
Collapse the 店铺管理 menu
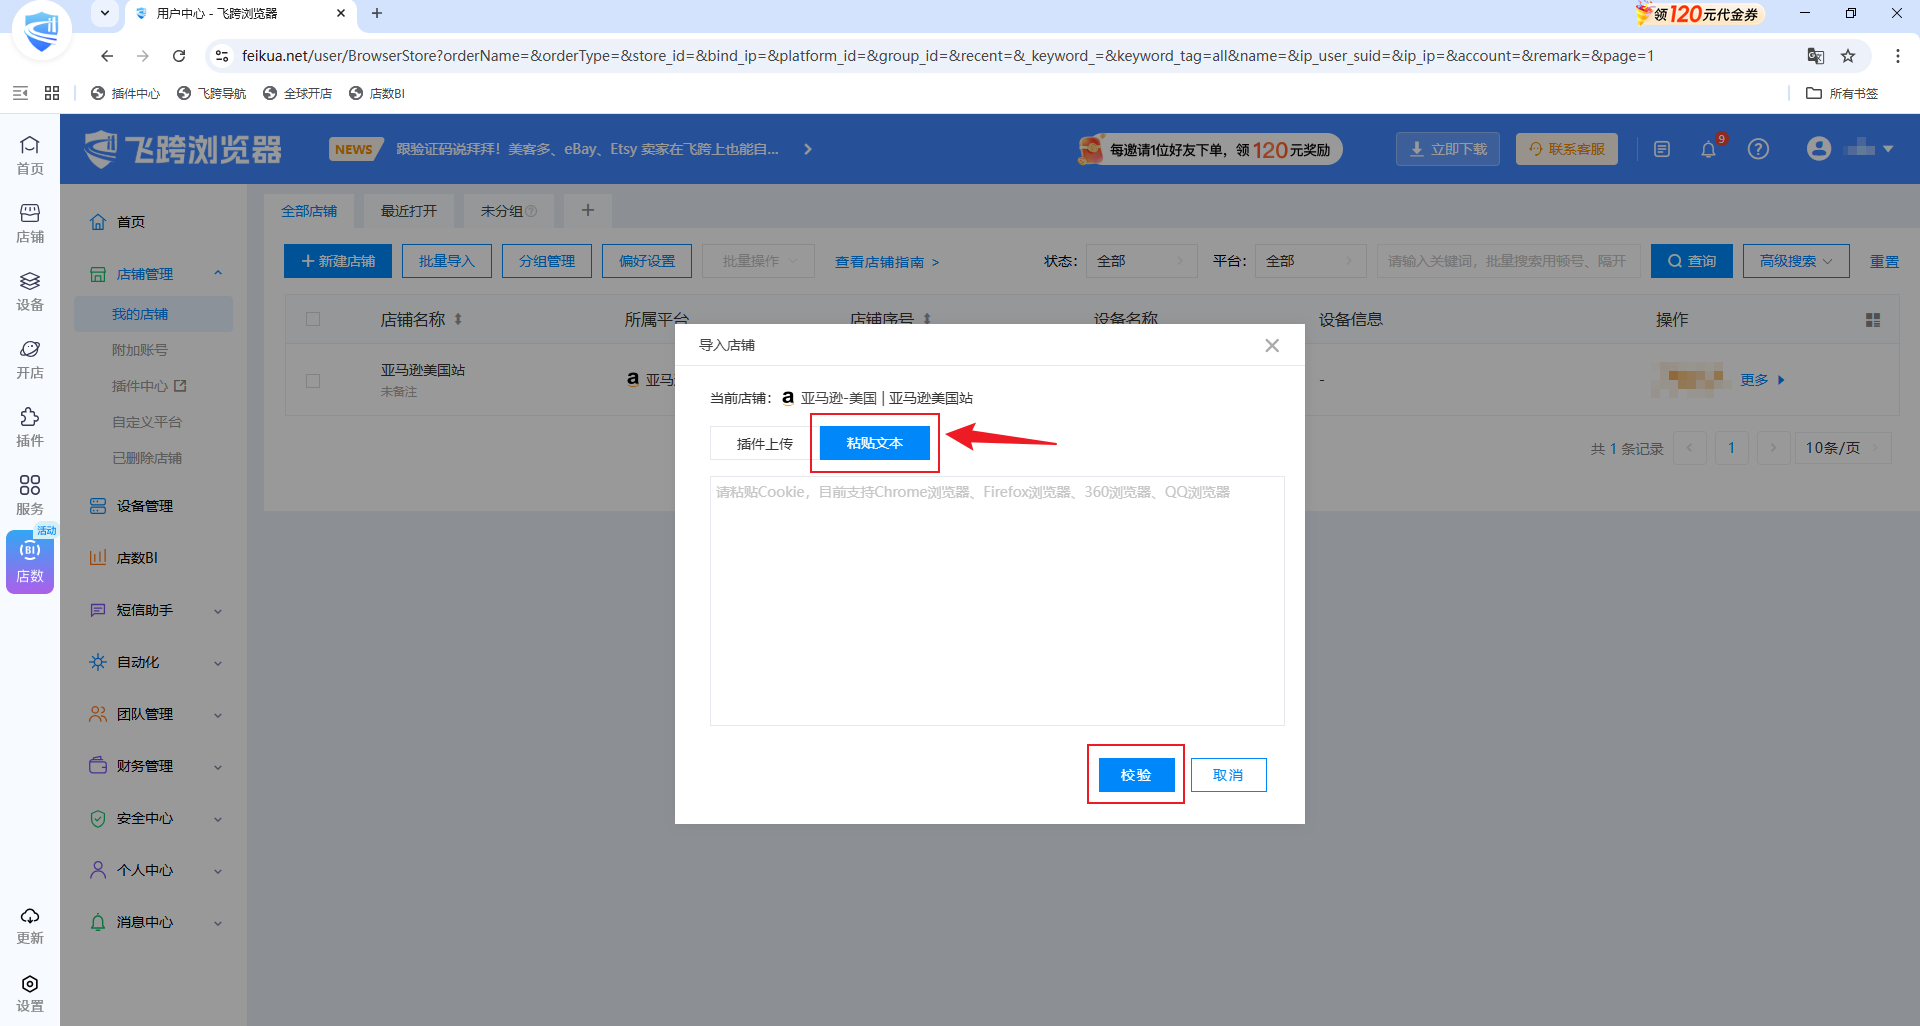(x=154, y=274)
